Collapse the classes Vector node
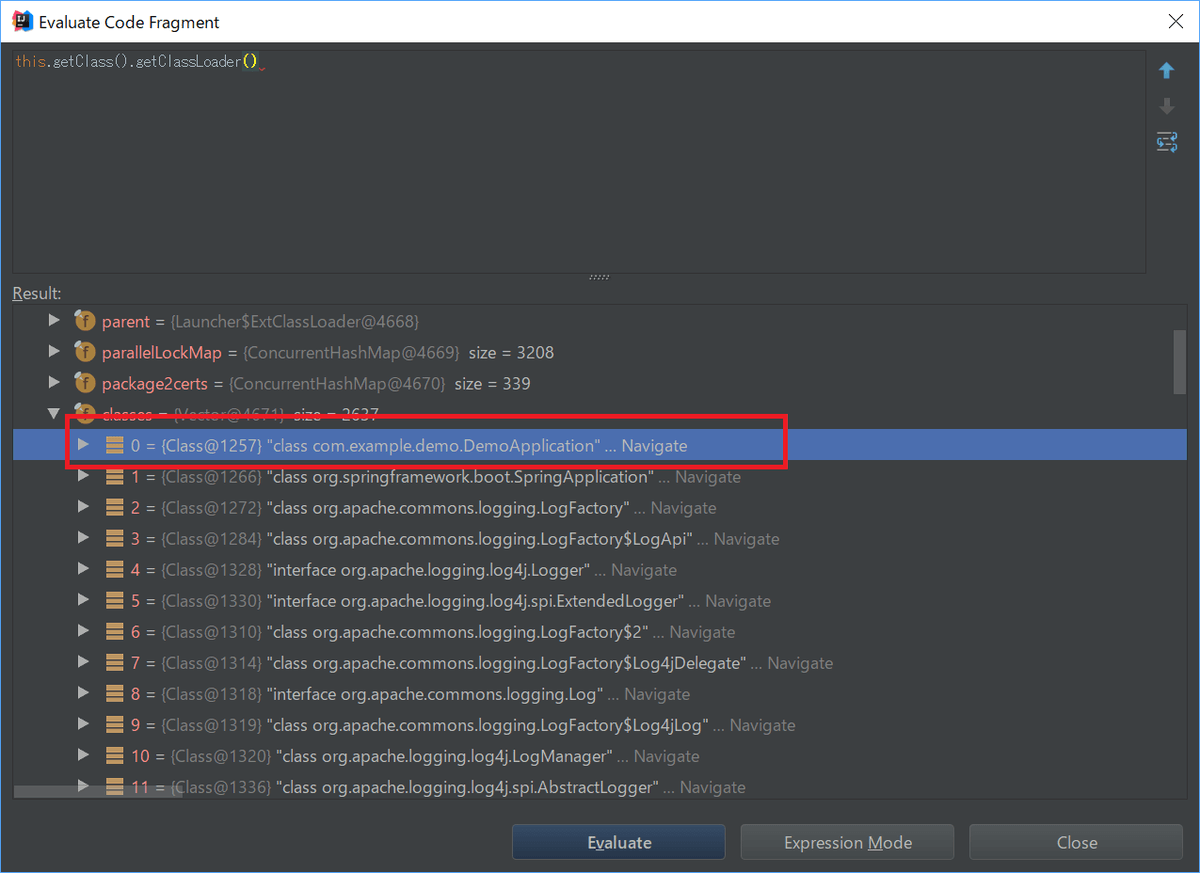This screenshot has width=1200, height=873. point(54,414)
